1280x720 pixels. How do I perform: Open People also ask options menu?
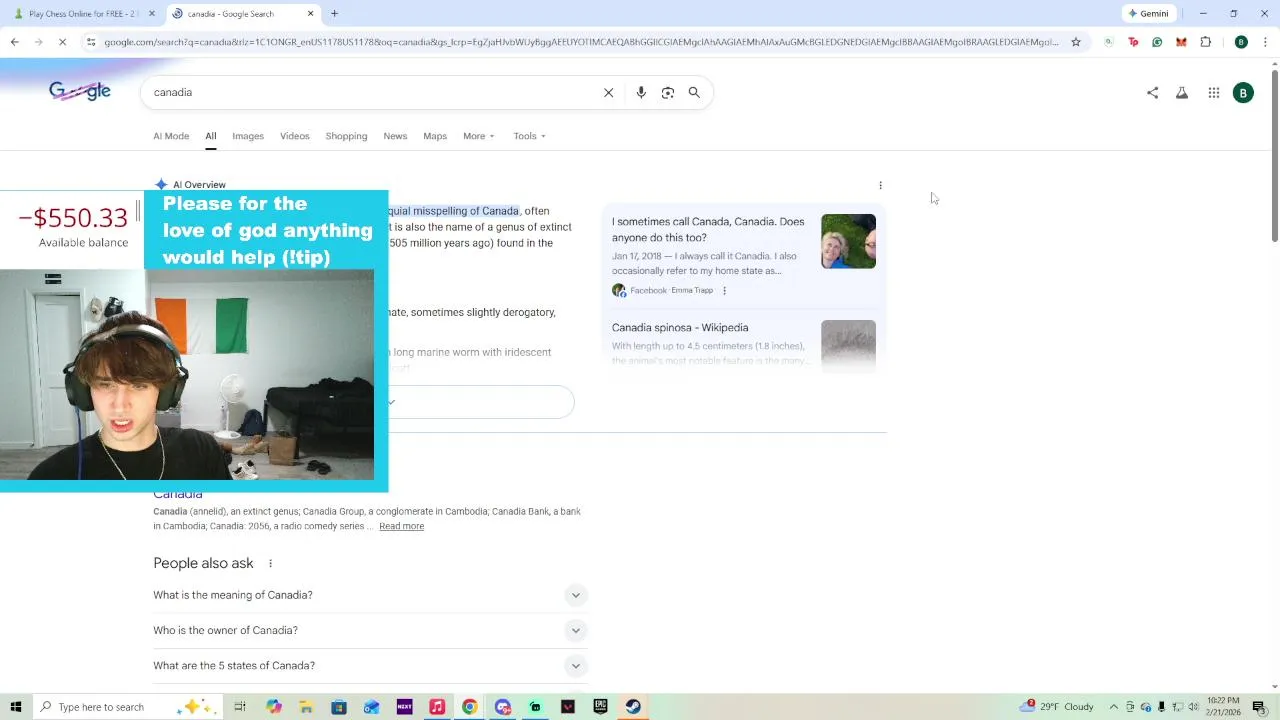pos(270,564)
